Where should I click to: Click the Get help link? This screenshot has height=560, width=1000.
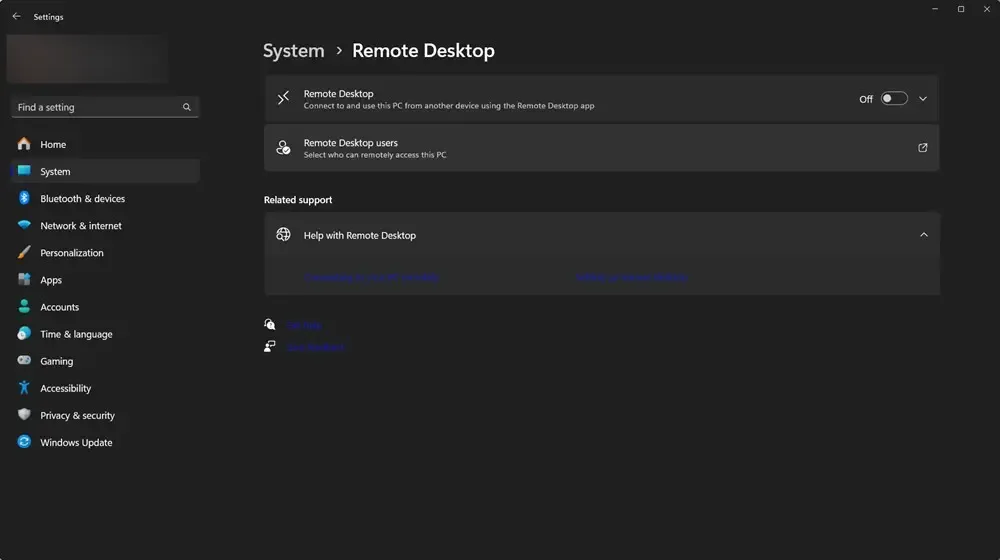[x=304, y=325]
